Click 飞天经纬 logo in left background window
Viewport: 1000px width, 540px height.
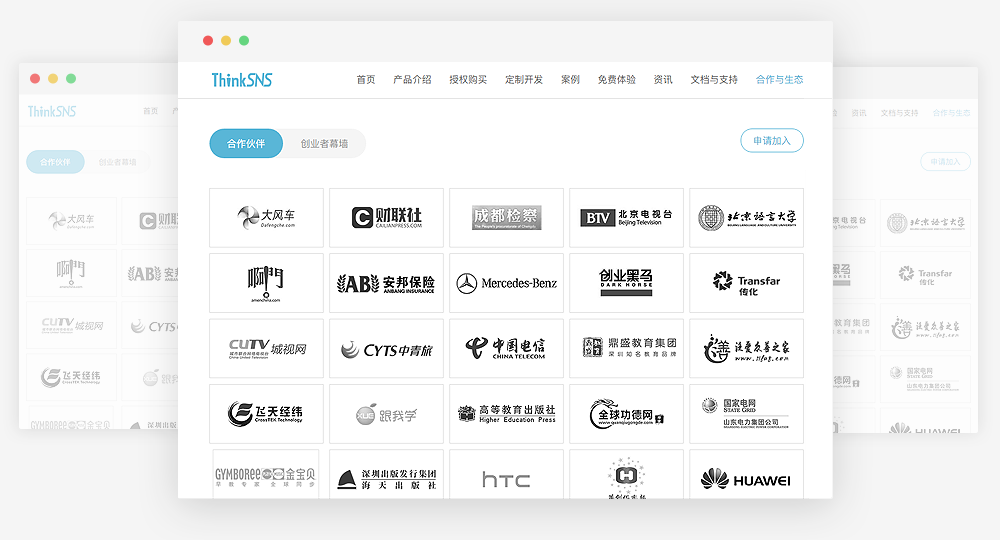pyautogui.click(x=71, y=377)
